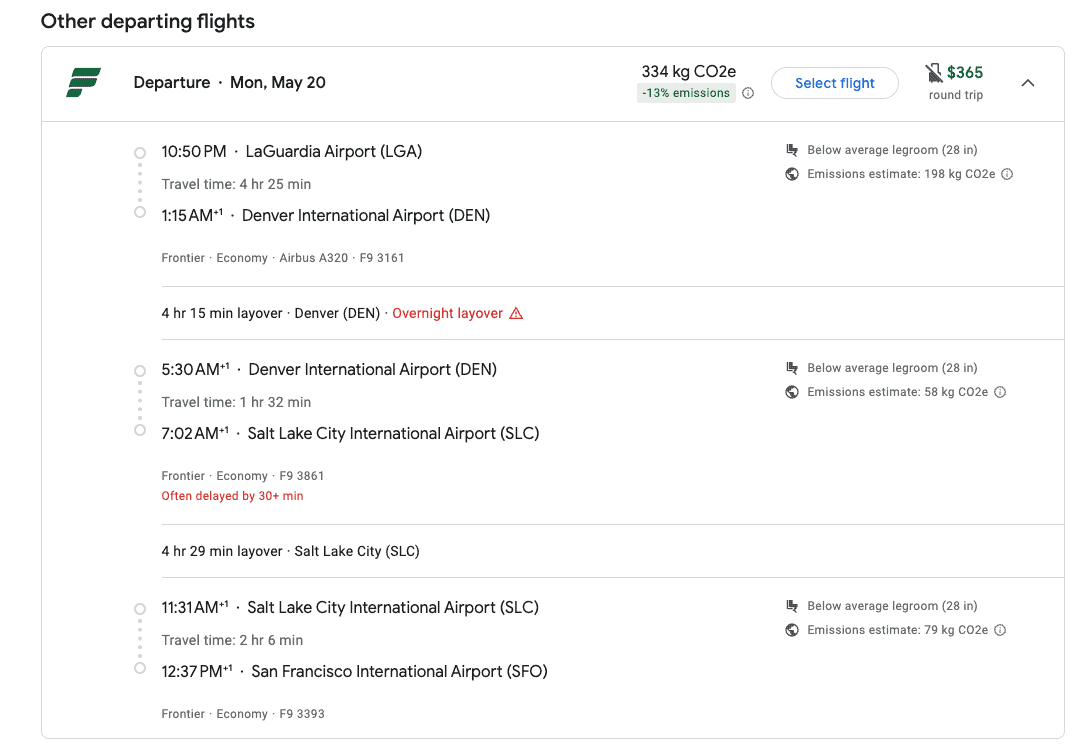Click the Other departing flights heading

(x=148, y=21)
